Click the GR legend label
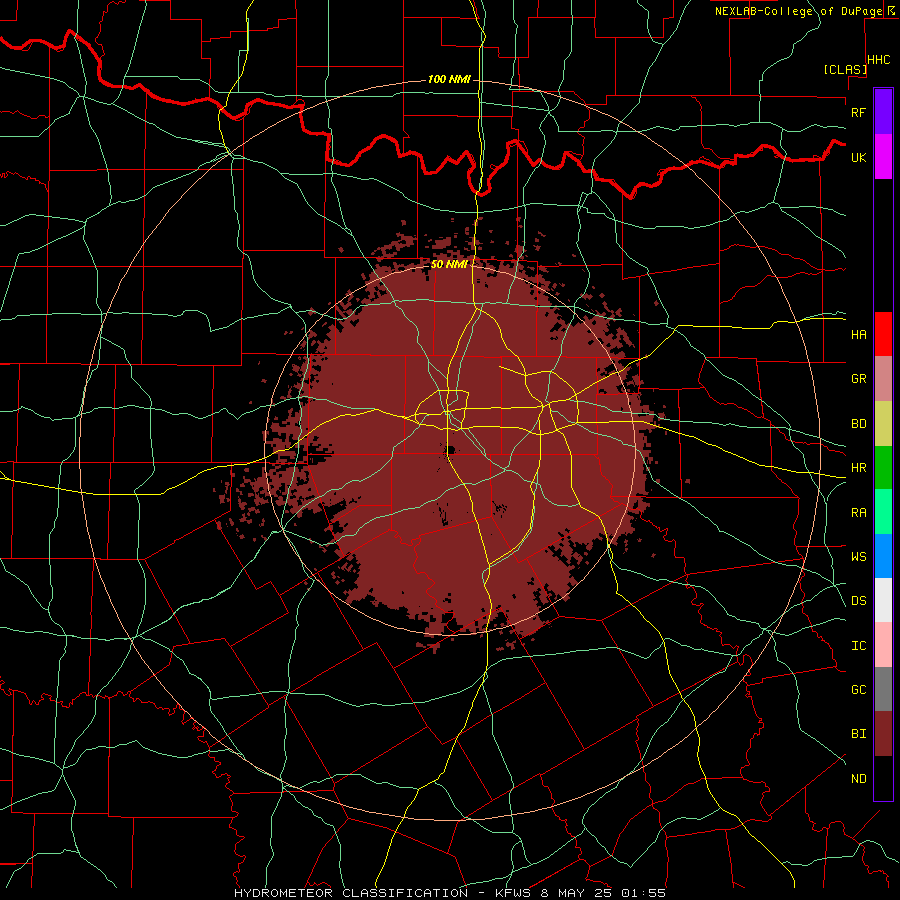This screenshot has height=900, width=900. point(858,379)
